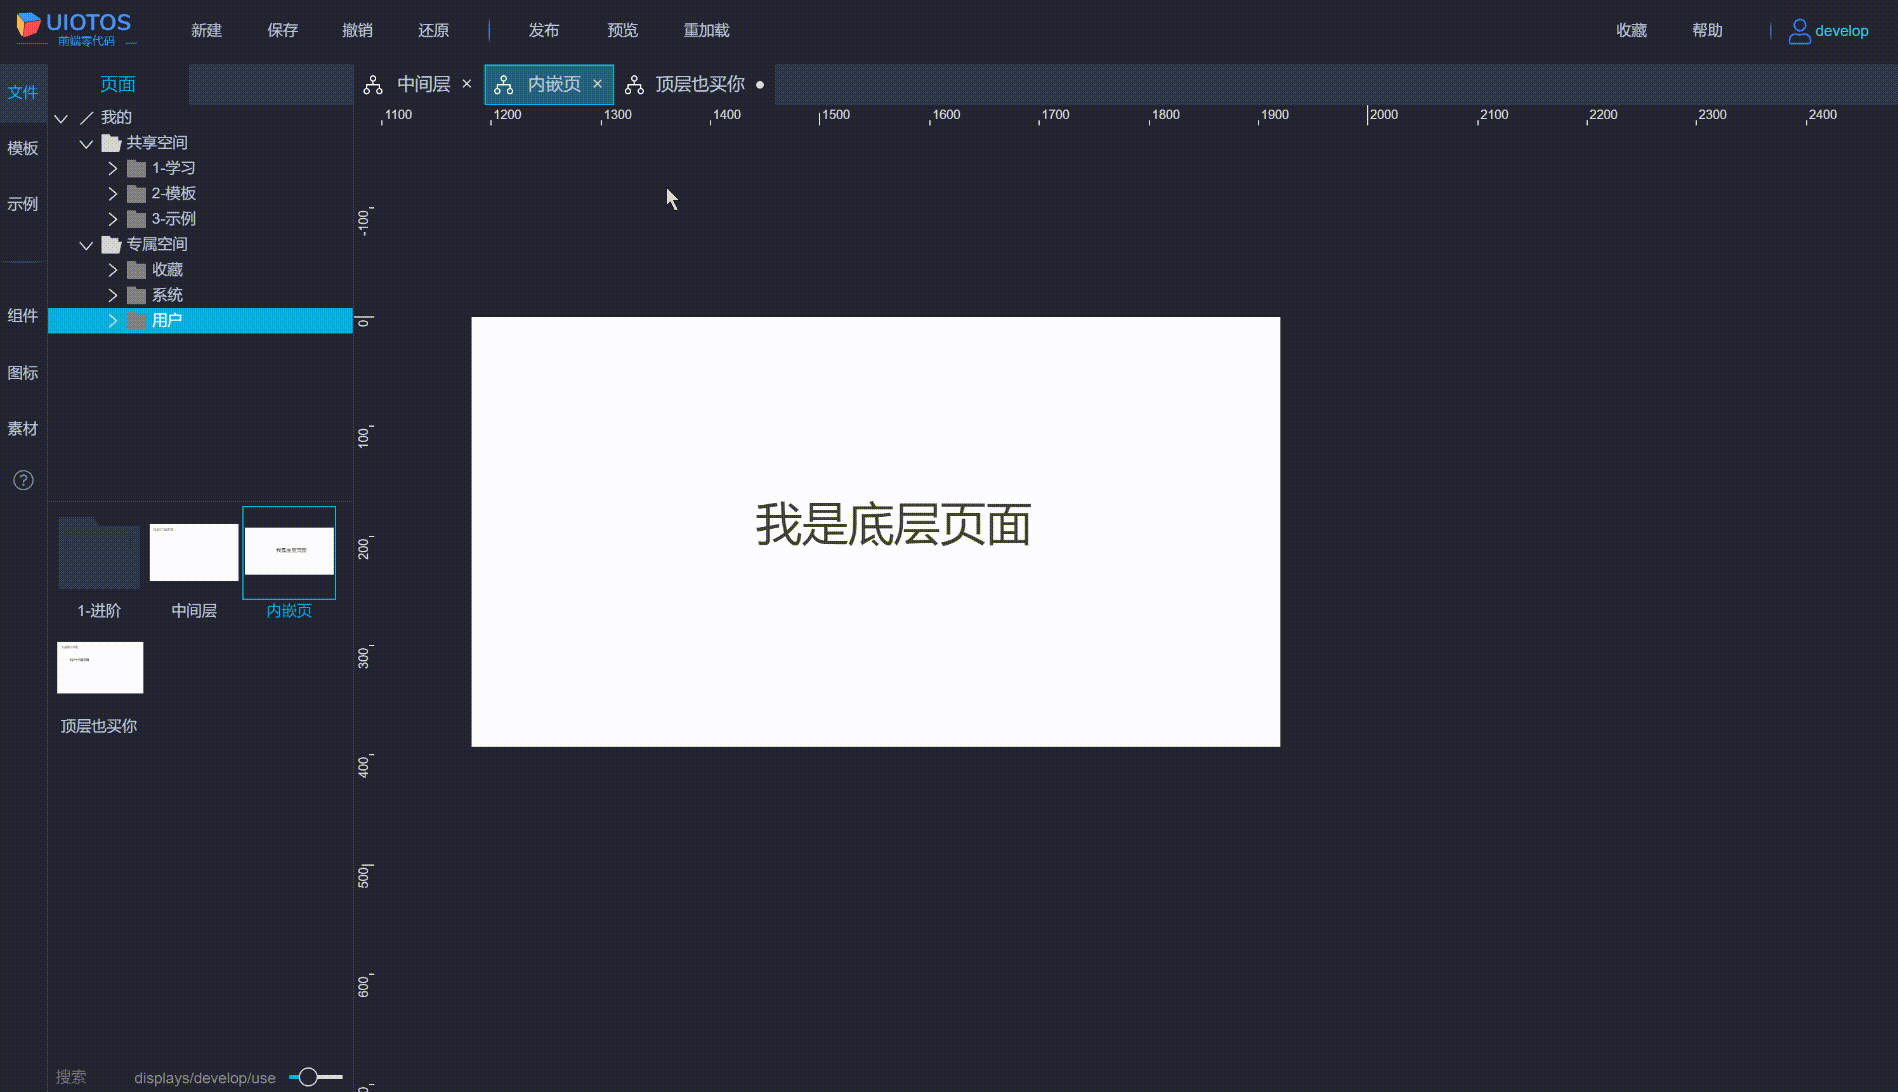Click 预览 in the top menu
Screen dimensions: 1898x1092
623,31
